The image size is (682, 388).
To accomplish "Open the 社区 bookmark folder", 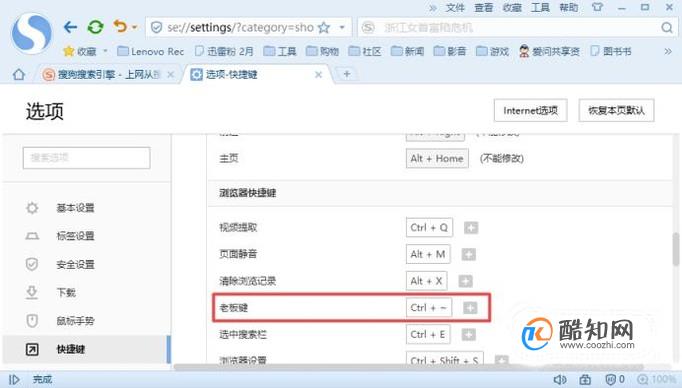I will tap(365, 51).
